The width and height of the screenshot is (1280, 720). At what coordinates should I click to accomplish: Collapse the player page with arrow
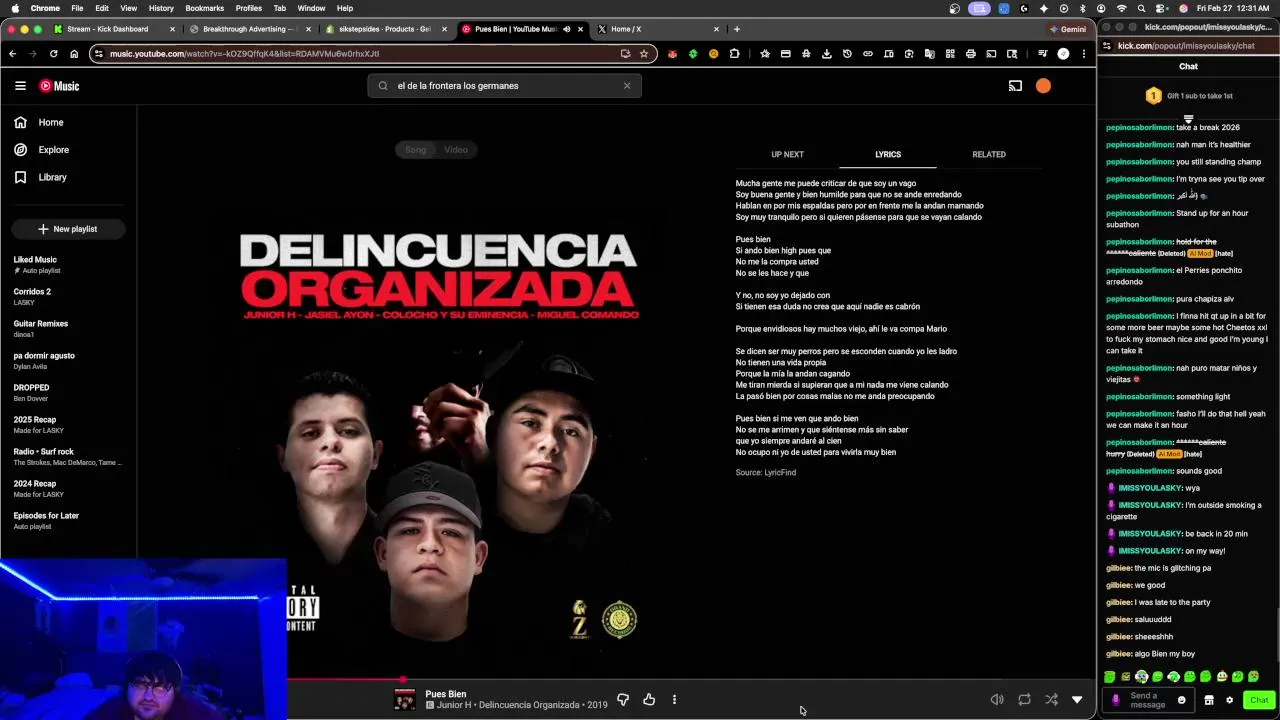click(1077, 700)
